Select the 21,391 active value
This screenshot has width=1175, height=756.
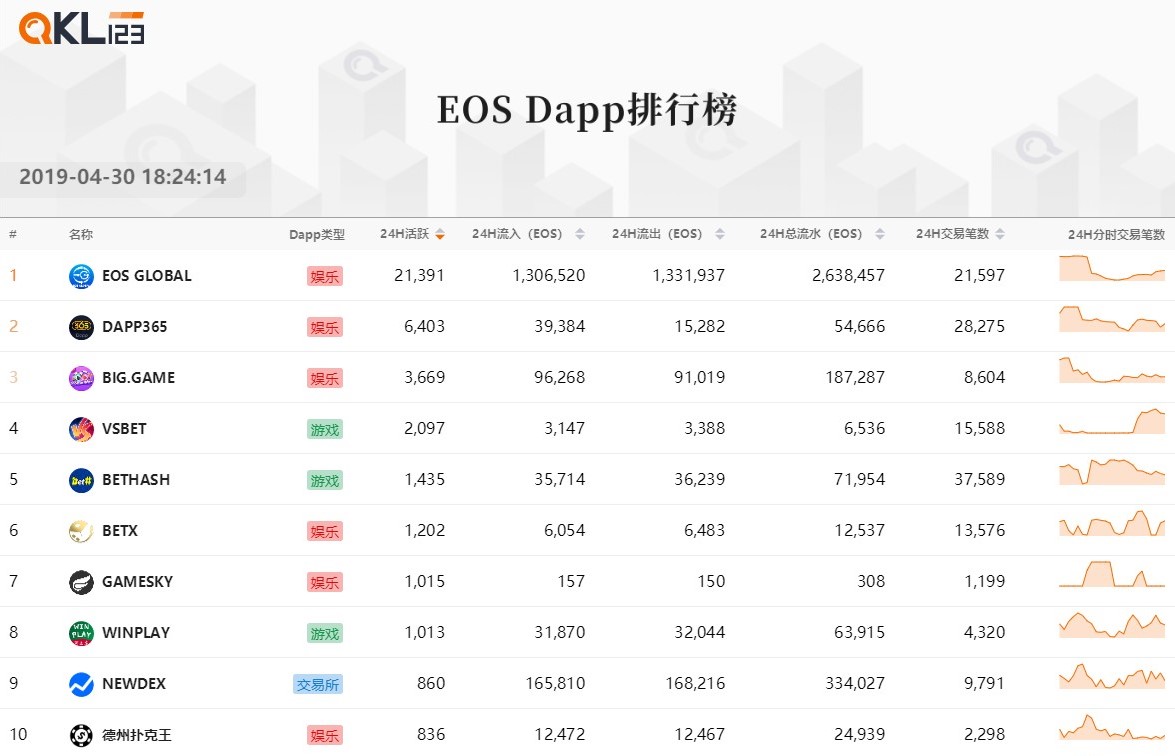click(420, 276)
